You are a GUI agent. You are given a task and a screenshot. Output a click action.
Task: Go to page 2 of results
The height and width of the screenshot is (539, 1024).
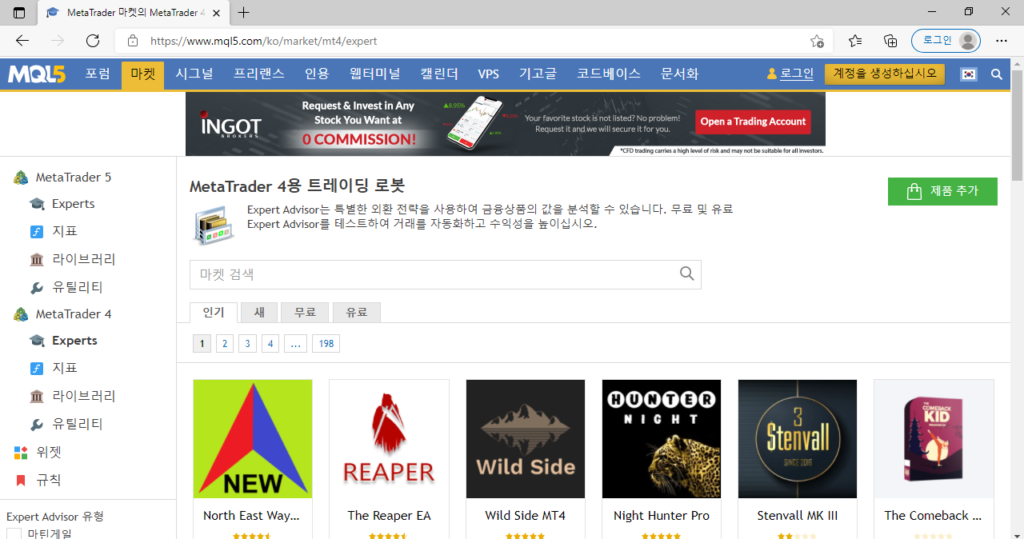pyautogui.click(x=225, y=344)
